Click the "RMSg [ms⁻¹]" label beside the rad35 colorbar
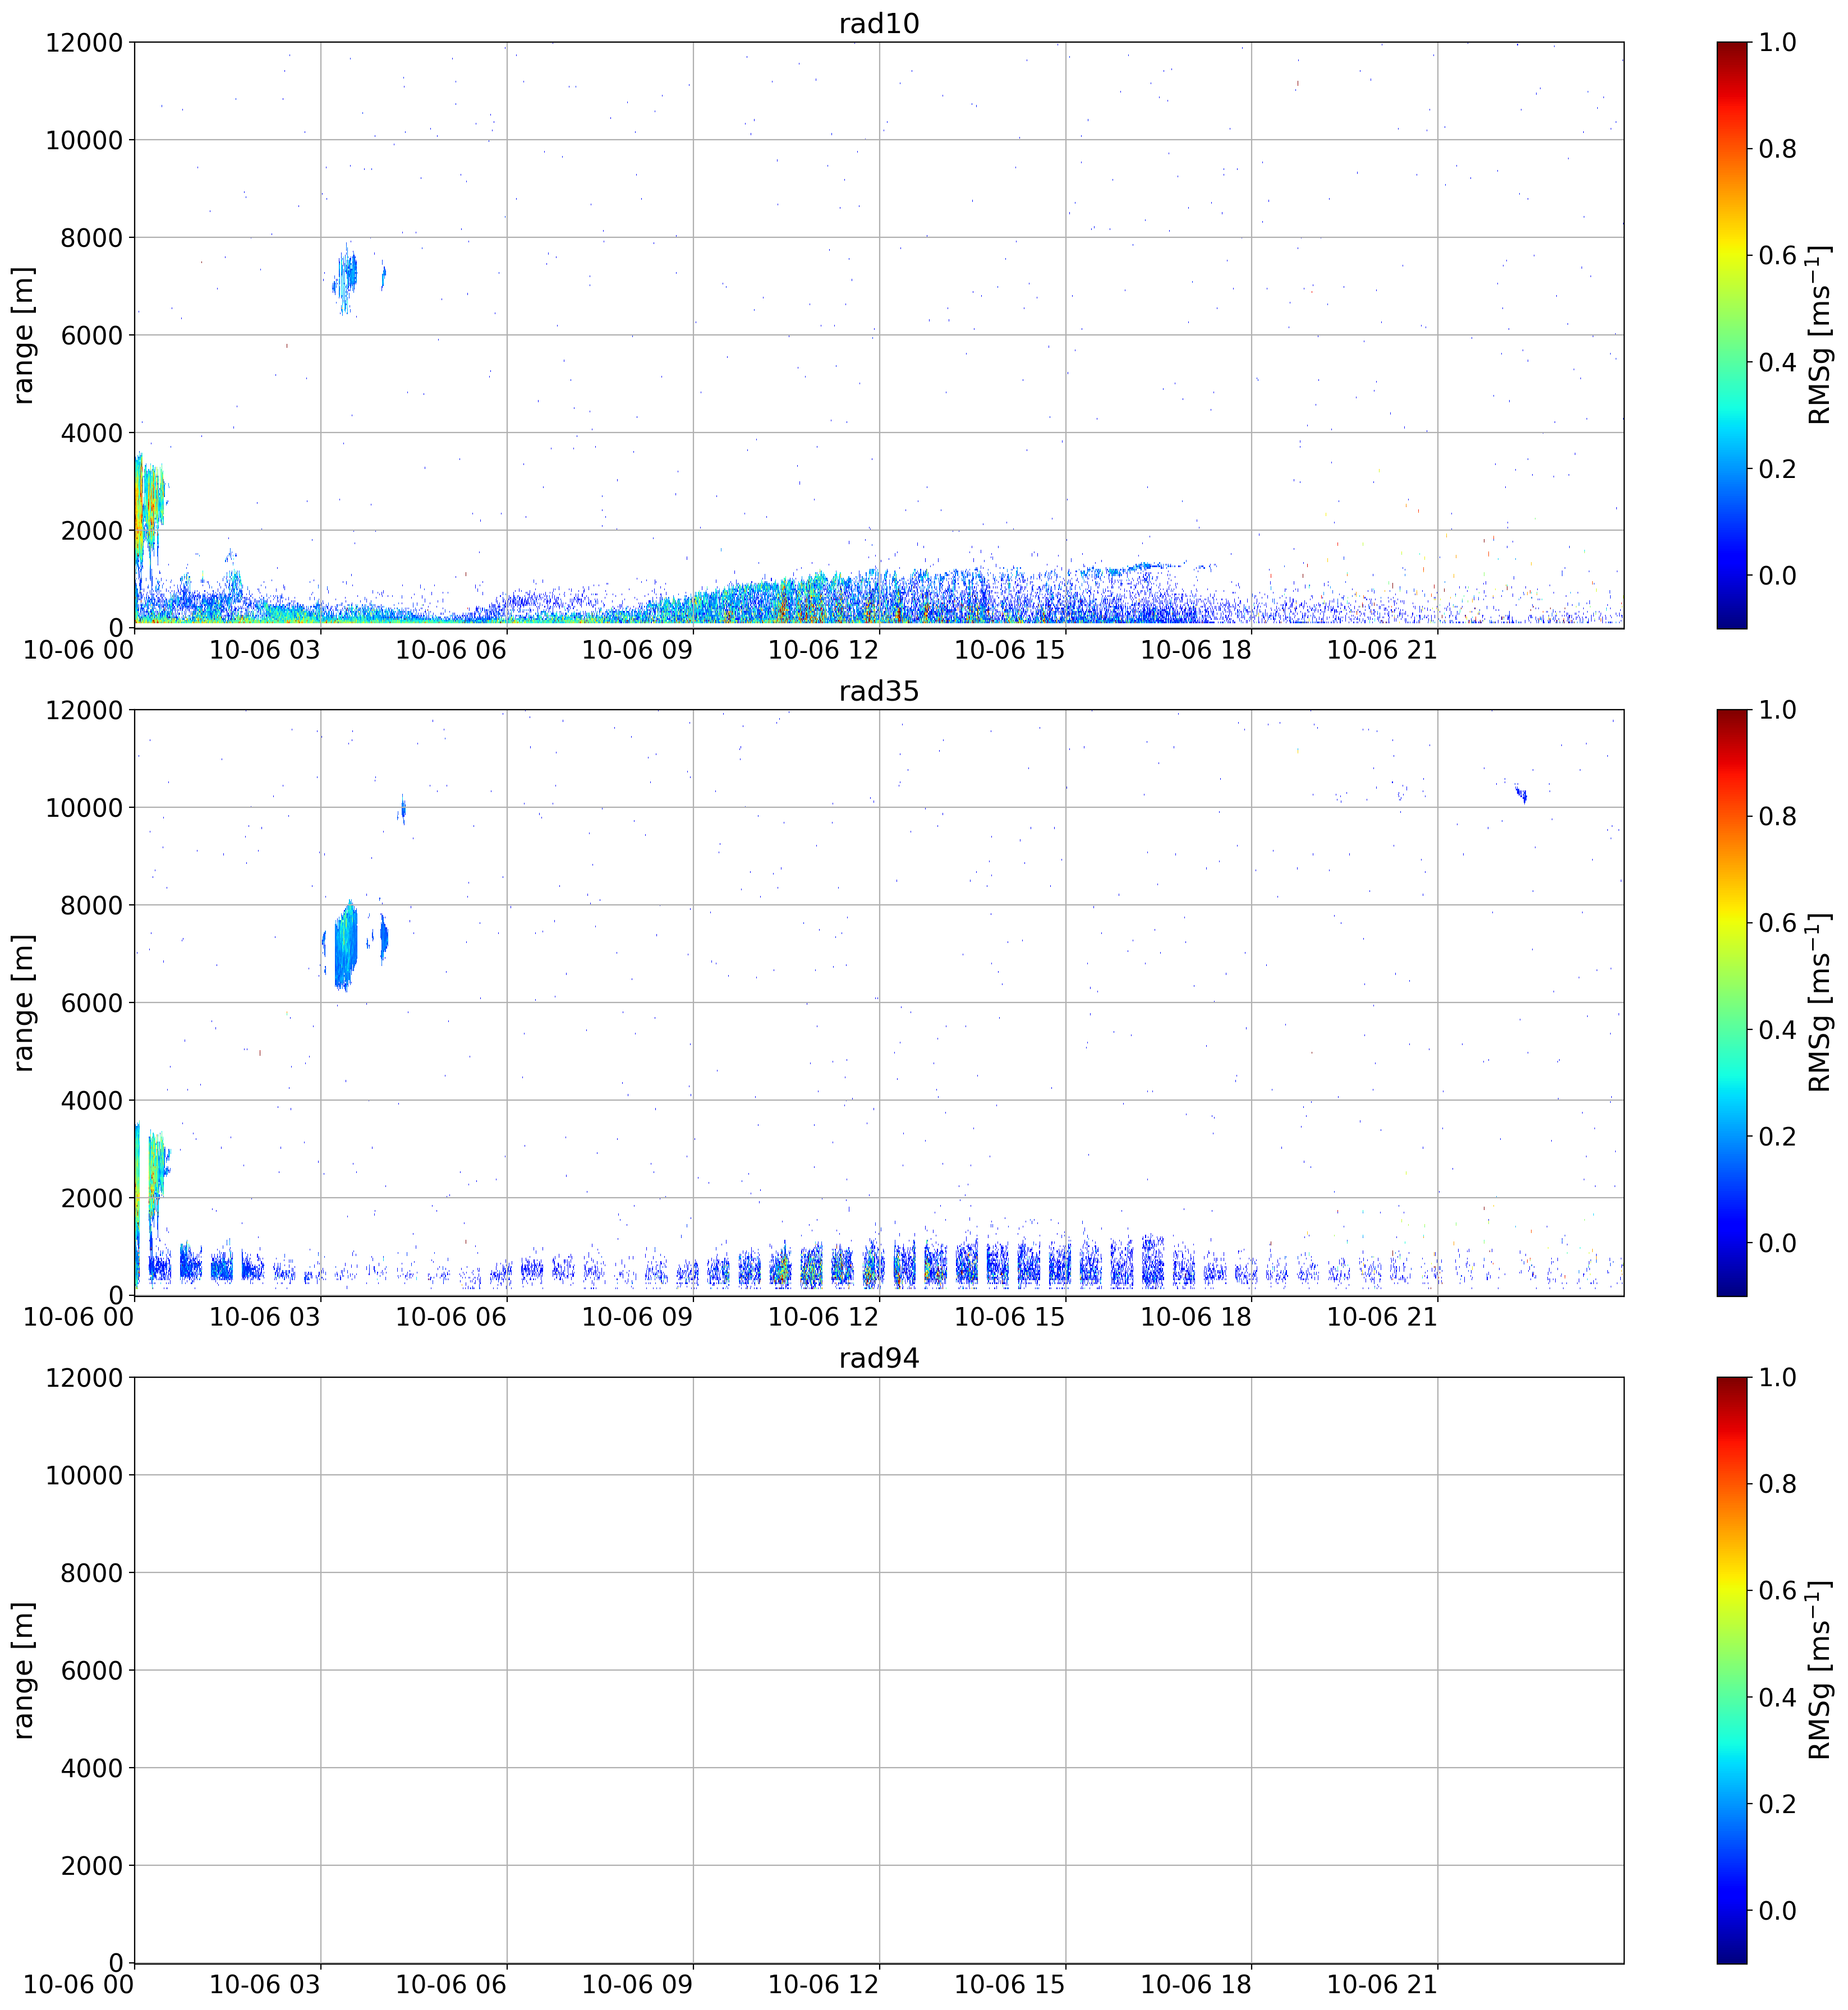The image size is (1848, 2010). click(1820, 1003)
